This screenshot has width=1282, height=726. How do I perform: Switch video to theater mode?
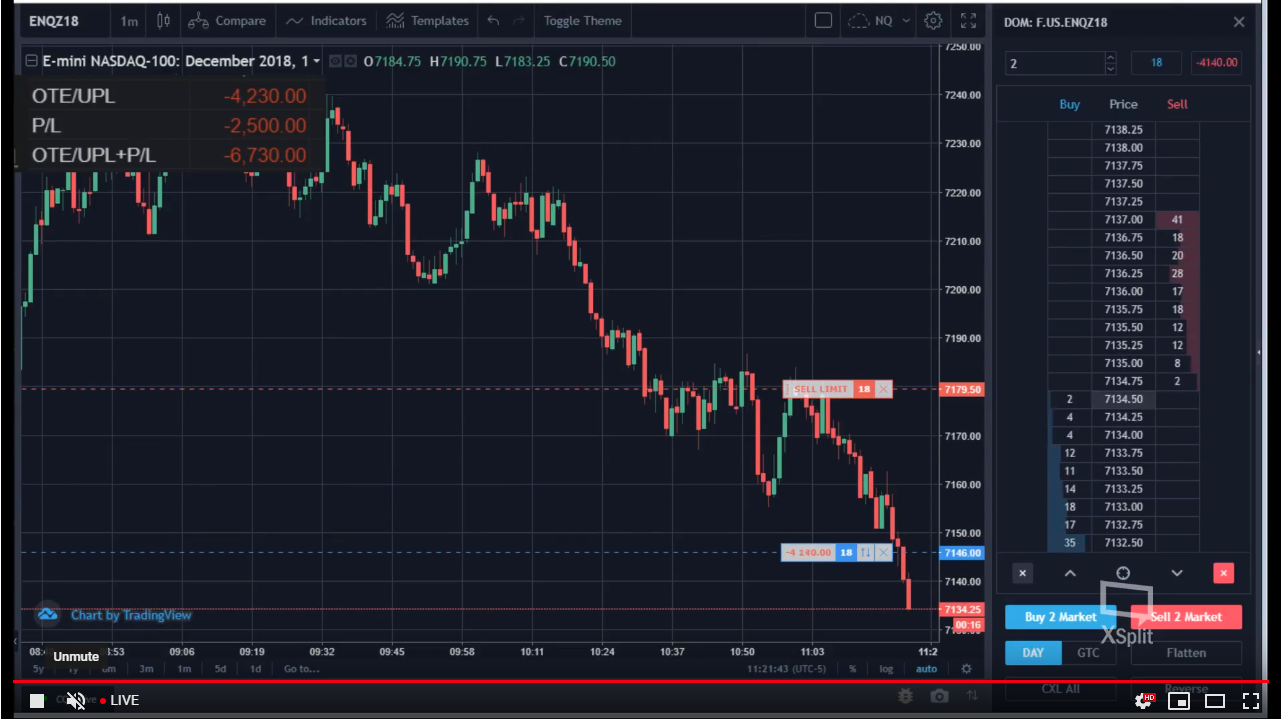click(x=1216, y=701)
